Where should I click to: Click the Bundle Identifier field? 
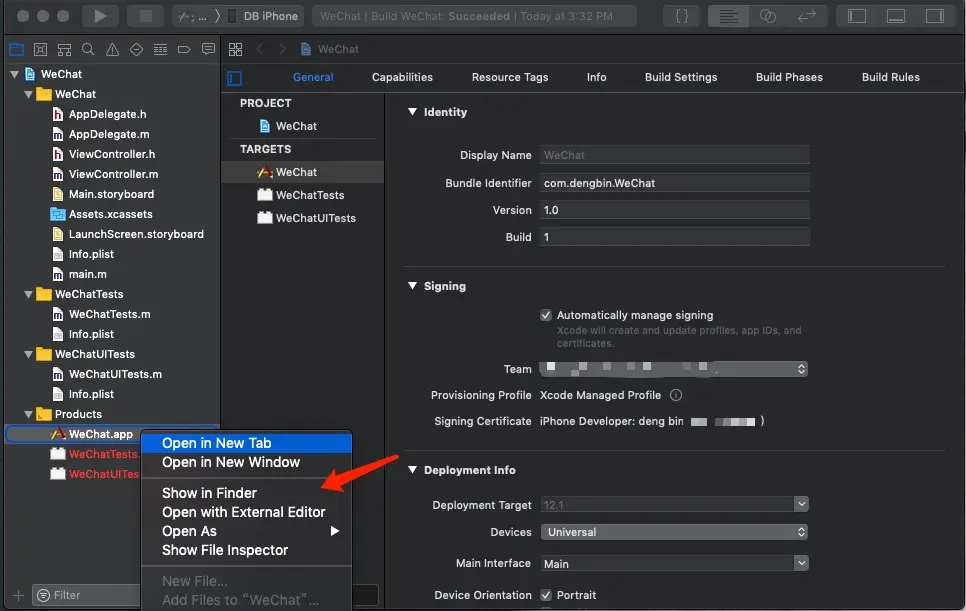tap(675, 182)
